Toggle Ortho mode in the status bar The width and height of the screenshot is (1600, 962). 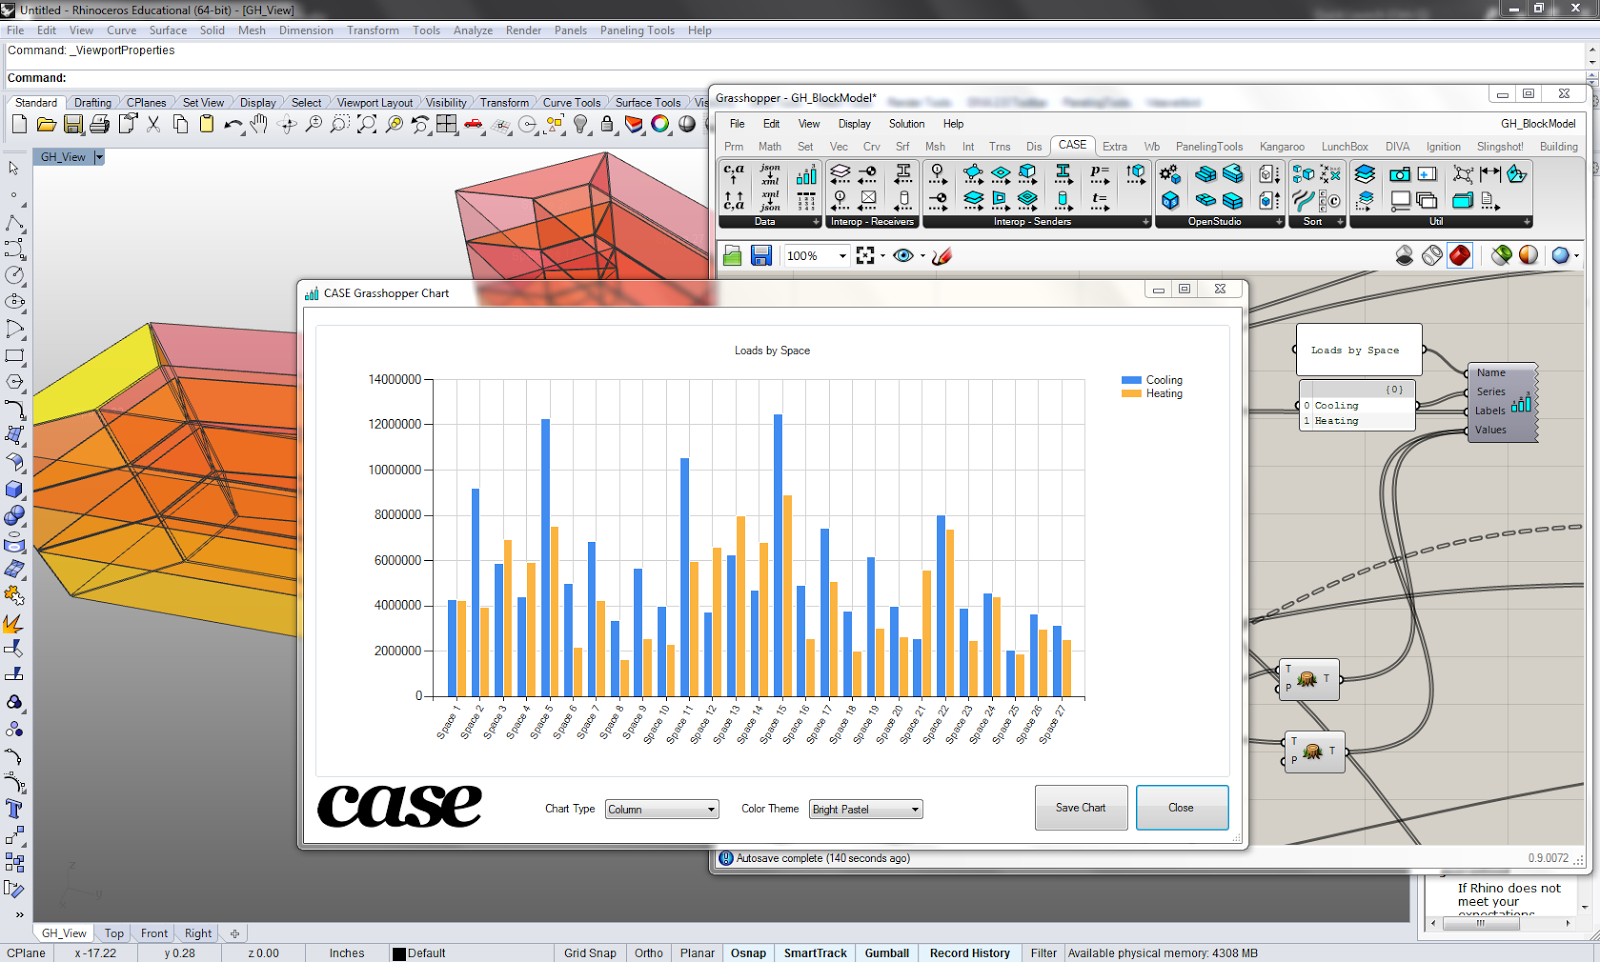coord(649,953)
